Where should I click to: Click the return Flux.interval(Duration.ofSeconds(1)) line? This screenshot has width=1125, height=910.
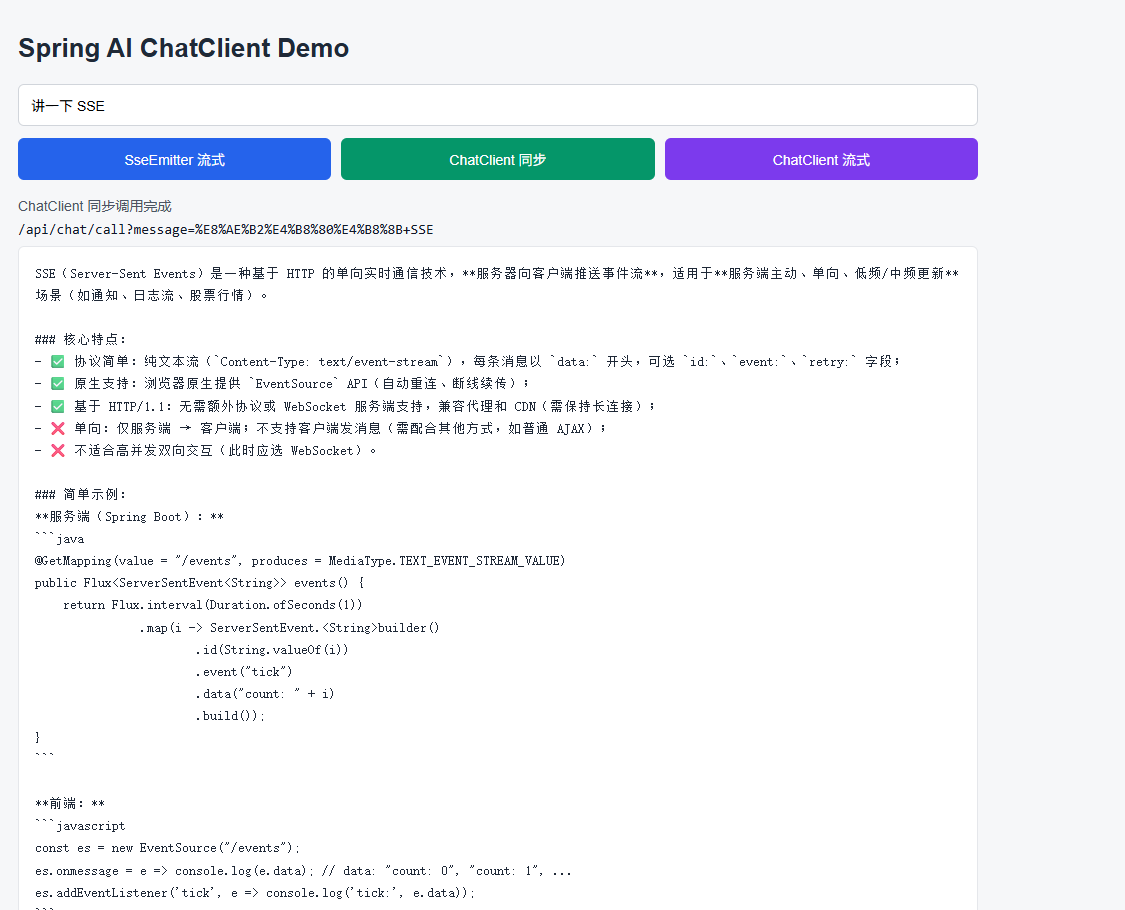pos(212,605)
